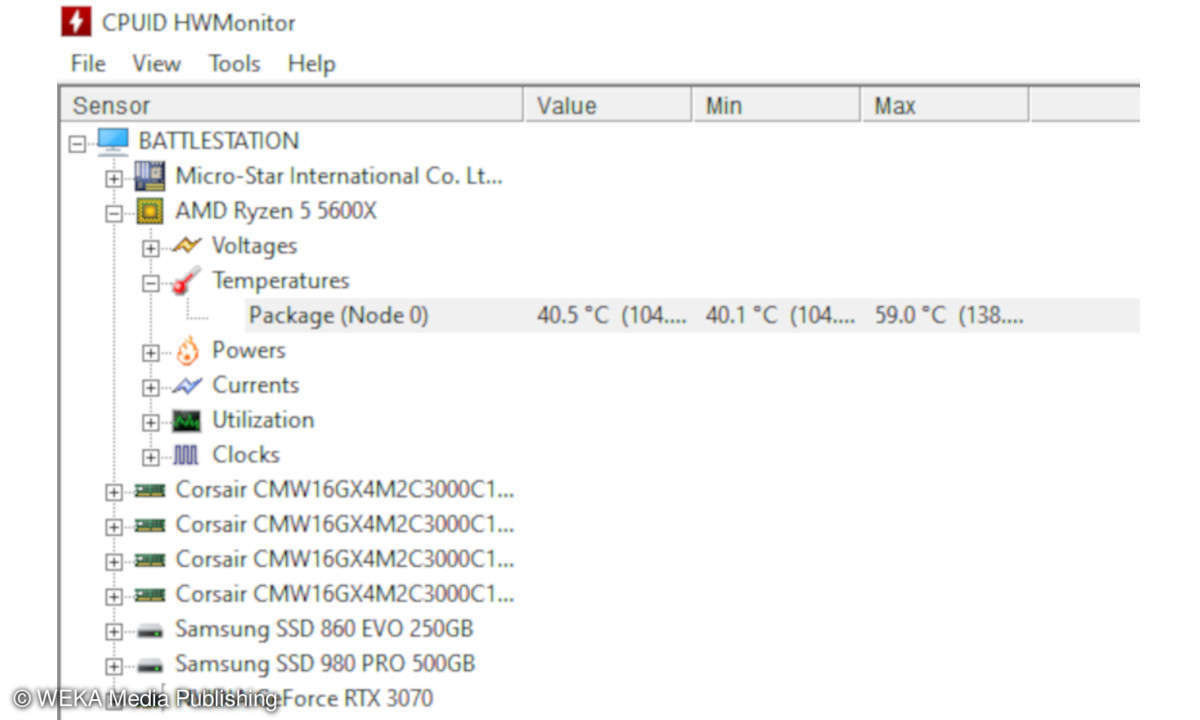
Task: Click the Max column header
Action: 945,105
